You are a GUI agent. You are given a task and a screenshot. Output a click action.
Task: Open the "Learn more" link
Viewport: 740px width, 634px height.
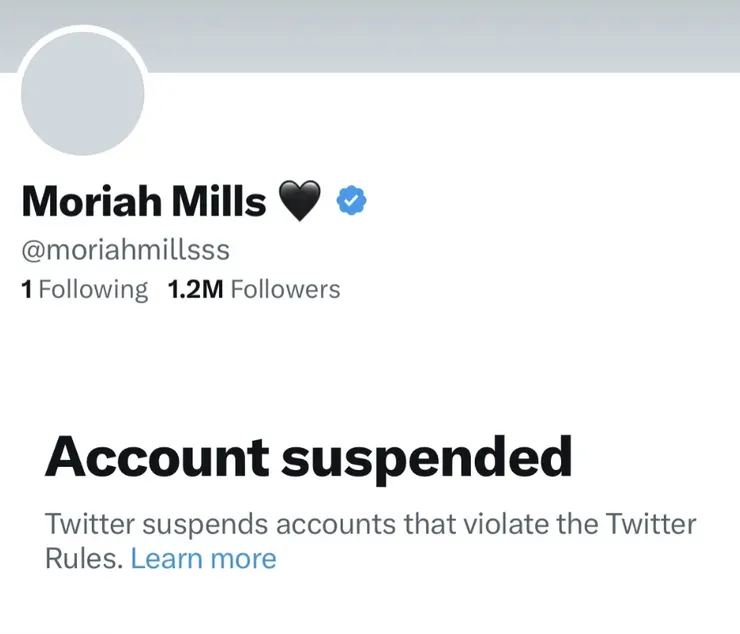203,558
